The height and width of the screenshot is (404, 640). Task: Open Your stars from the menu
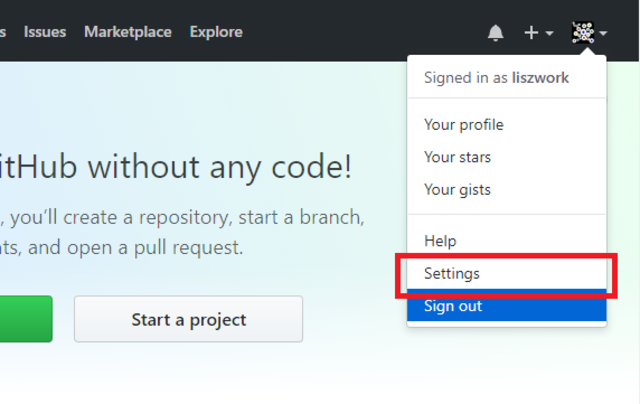coord(507,157)
